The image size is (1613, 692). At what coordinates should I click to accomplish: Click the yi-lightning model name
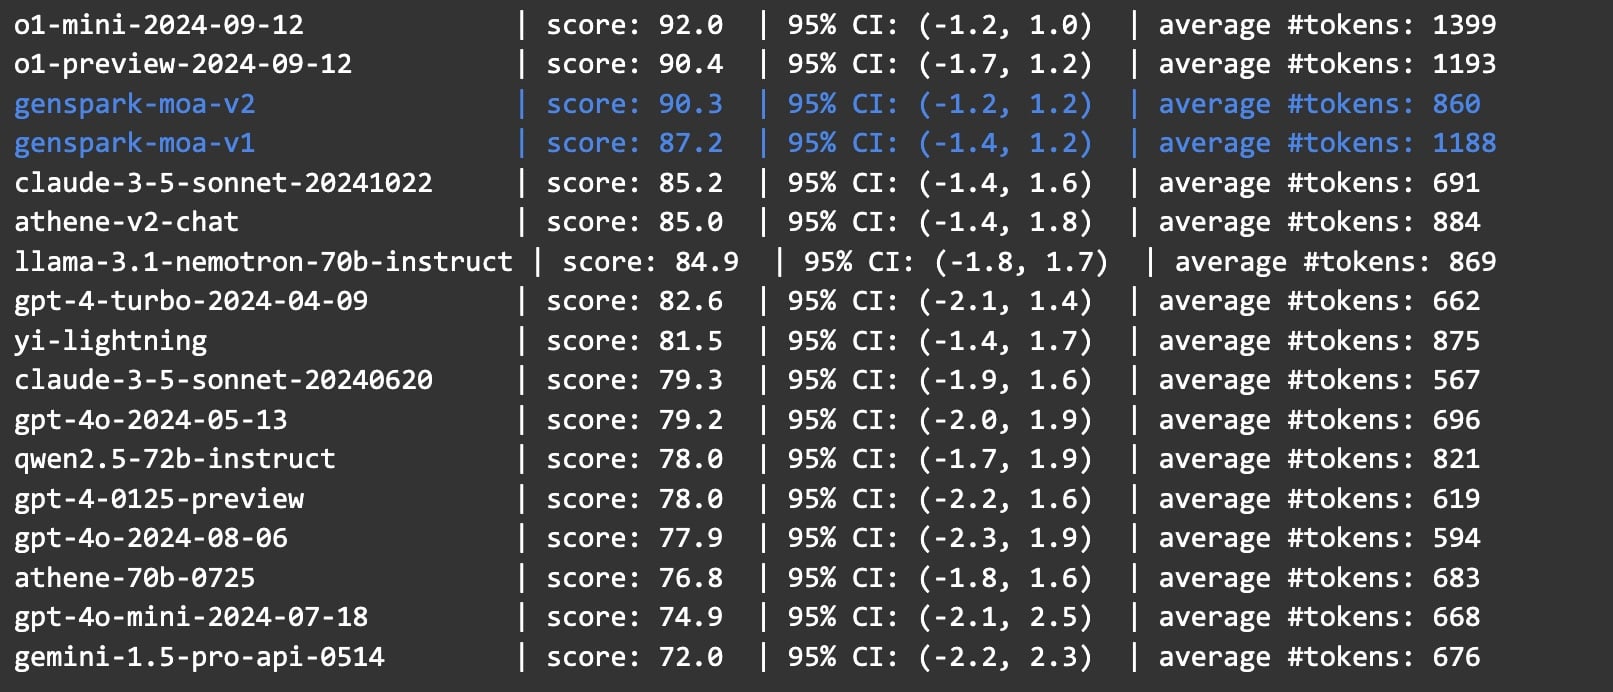[111, 341]
